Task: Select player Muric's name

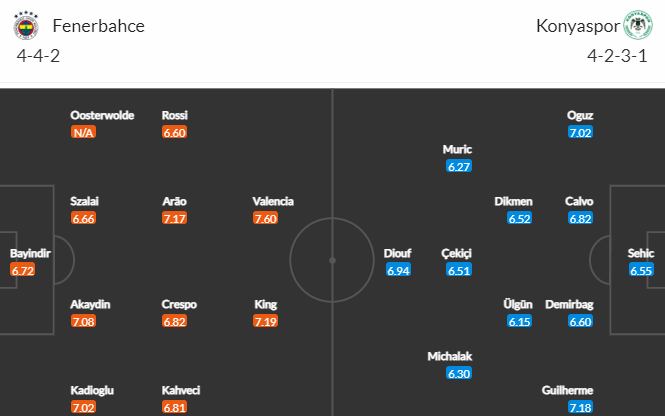Action: click(457, 149)
